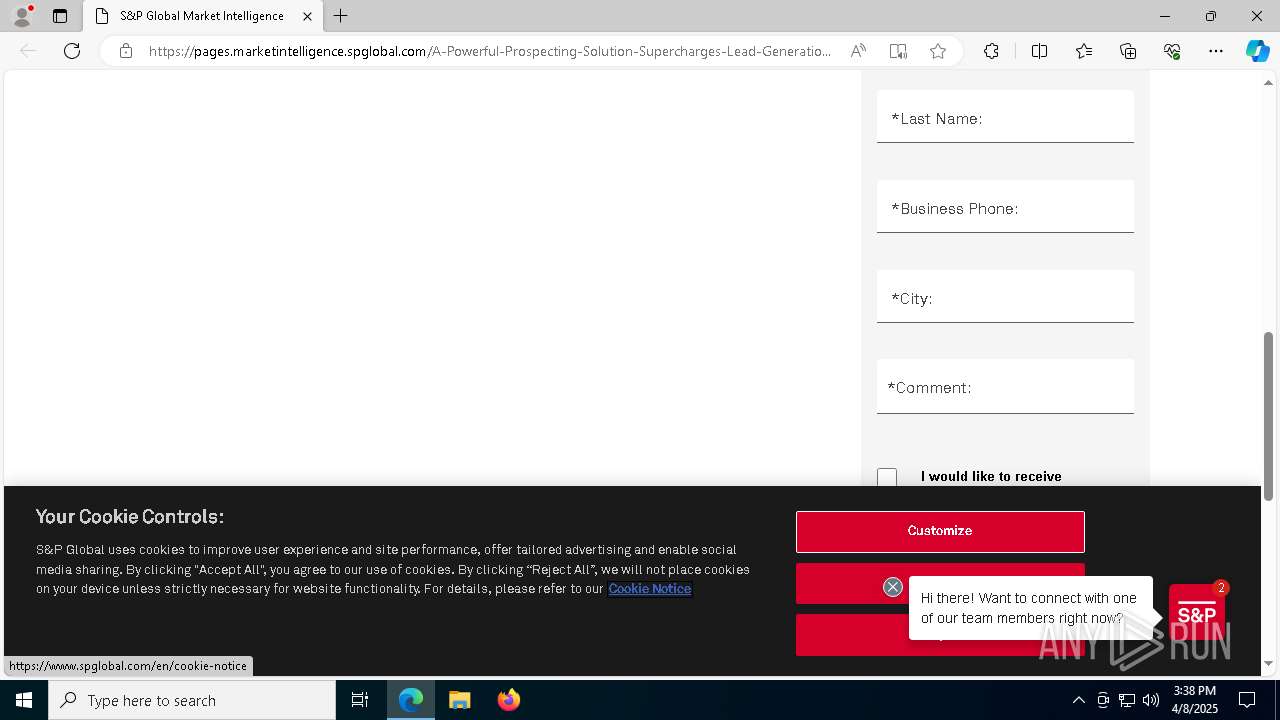Click the page vertical scrollbar thumb
The height and width of the screenshot is (720, 1280).
click(x=1268, y=415)
